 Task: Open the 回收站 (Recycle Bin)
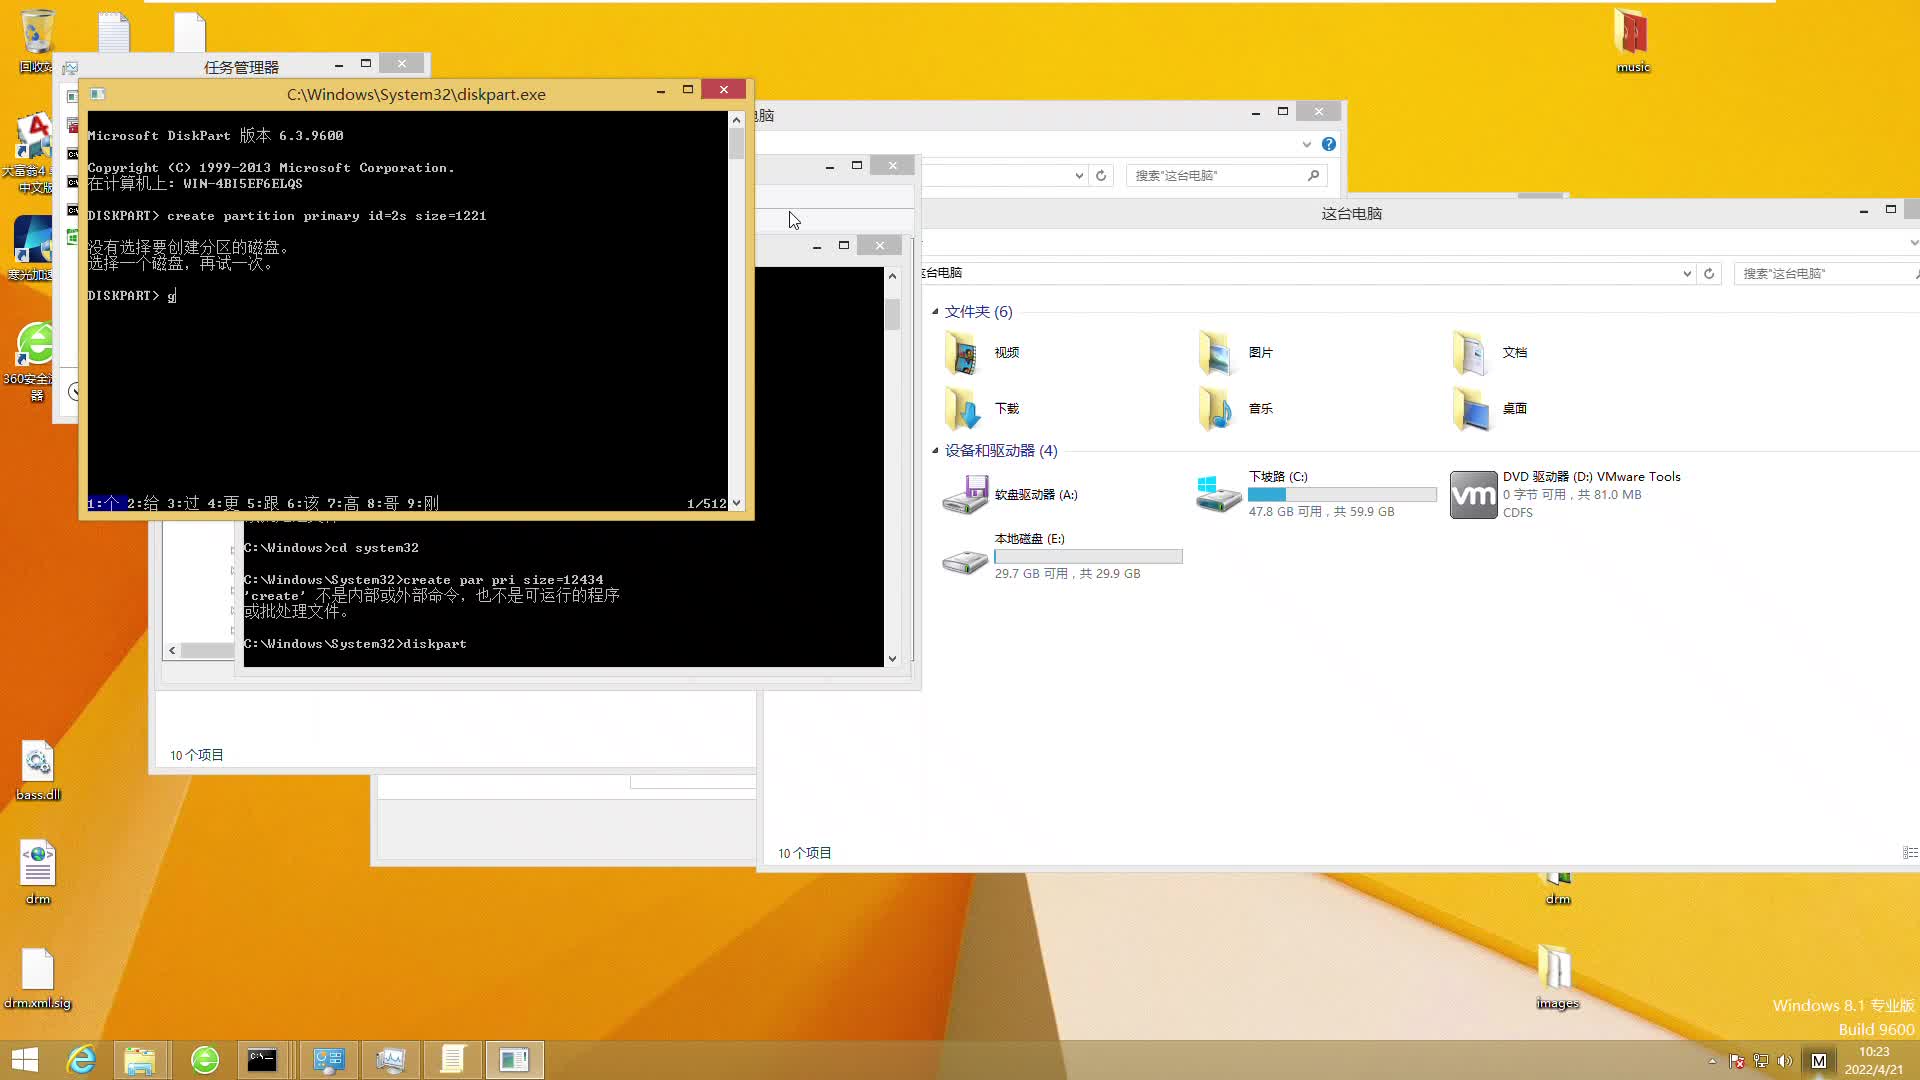point(35,30)
